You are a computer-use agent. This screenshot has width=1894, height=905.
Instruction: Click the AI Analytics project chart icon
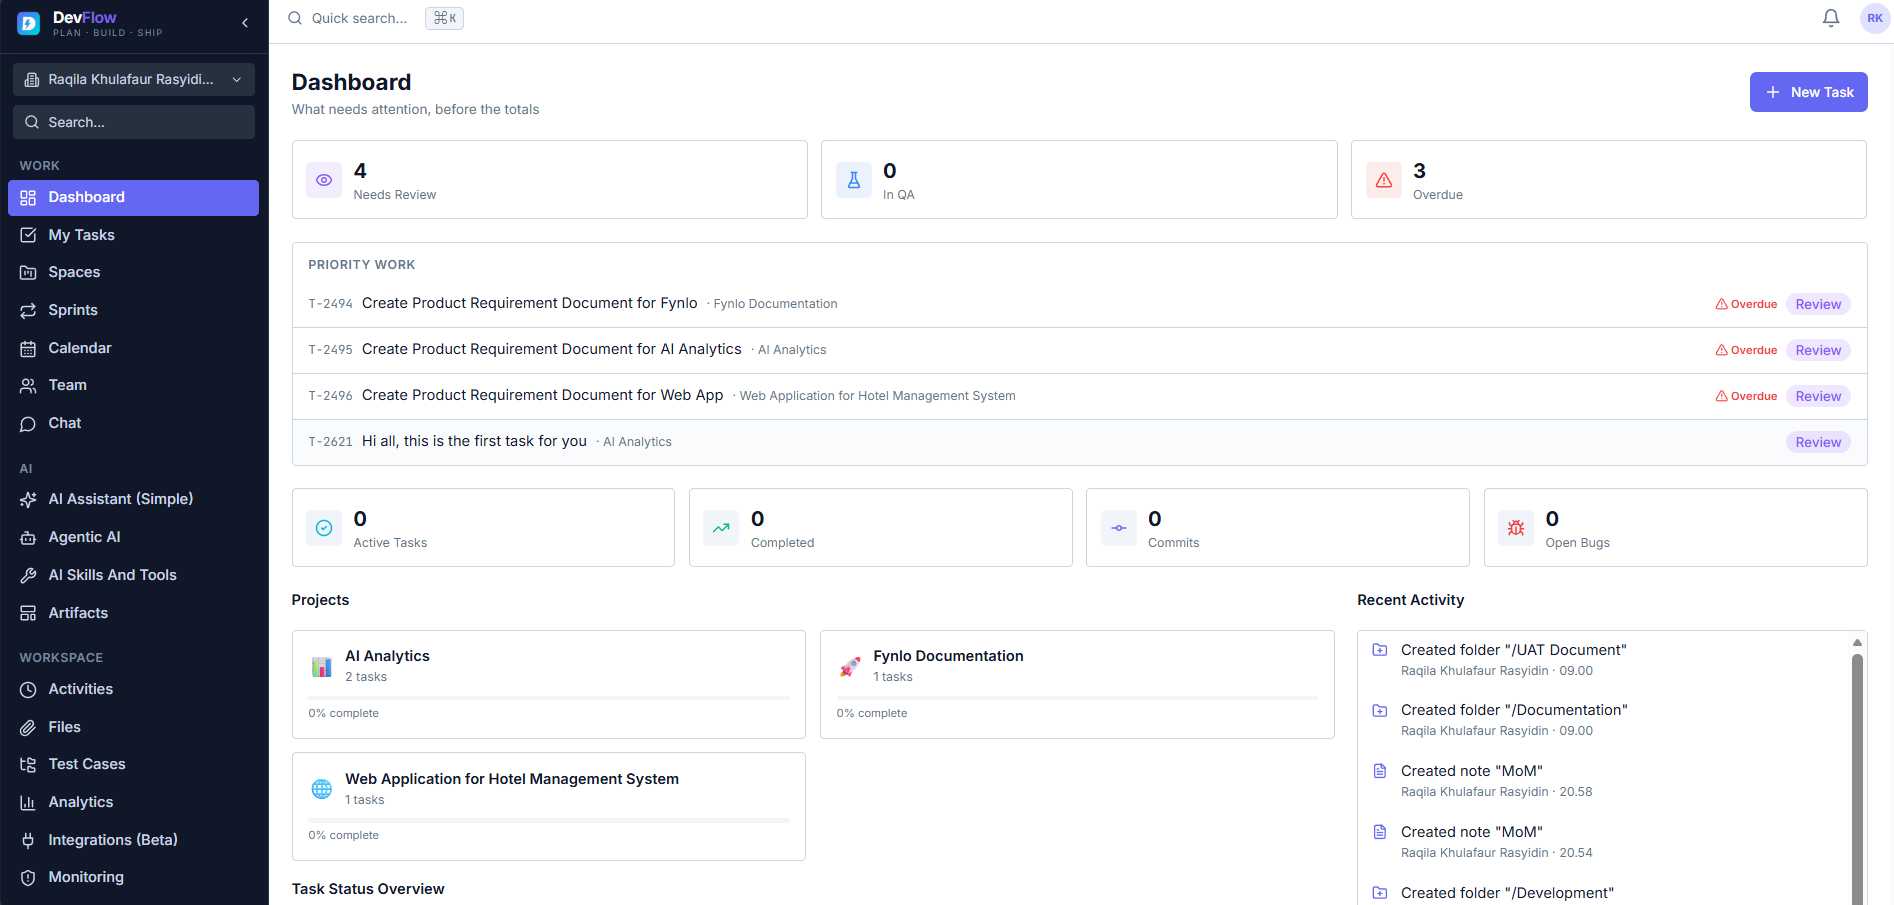point(322,666)
